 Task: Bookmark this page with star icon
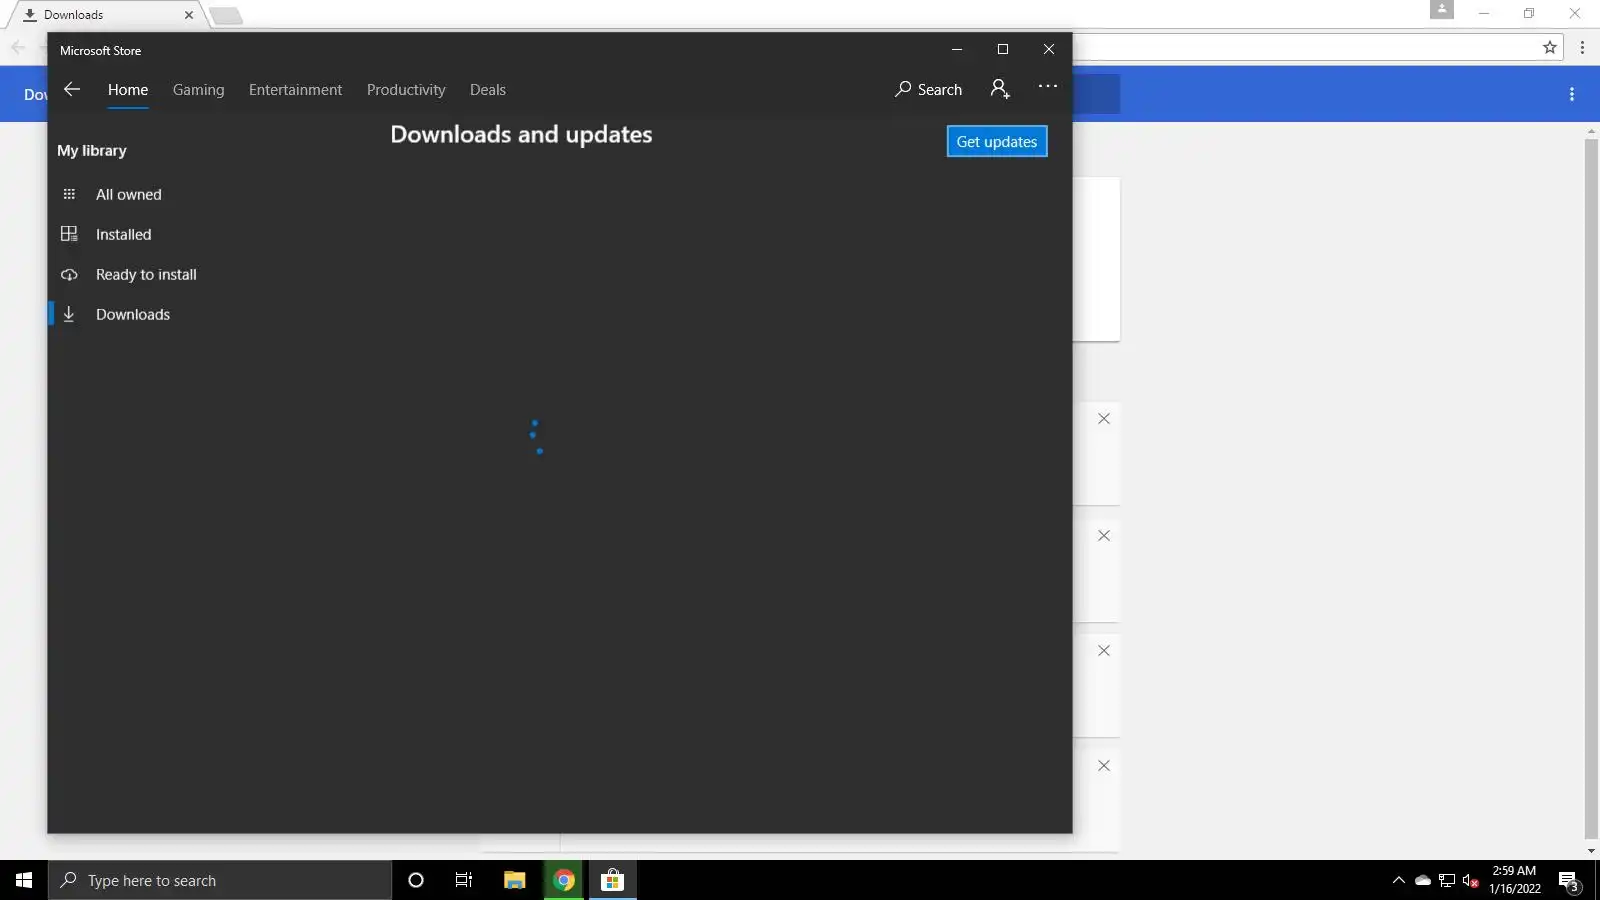[1550, 47]
